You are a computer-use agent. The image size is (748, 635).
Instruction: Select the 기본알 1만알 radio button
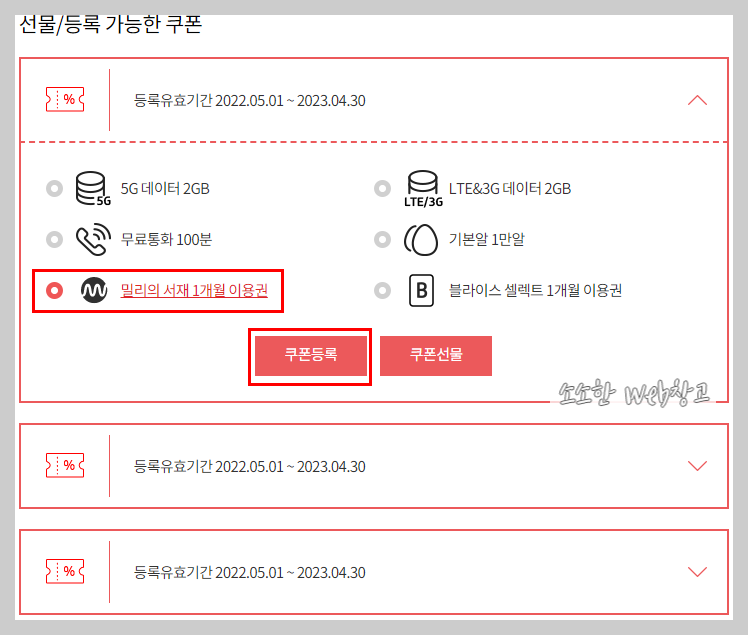click(383, 239)
